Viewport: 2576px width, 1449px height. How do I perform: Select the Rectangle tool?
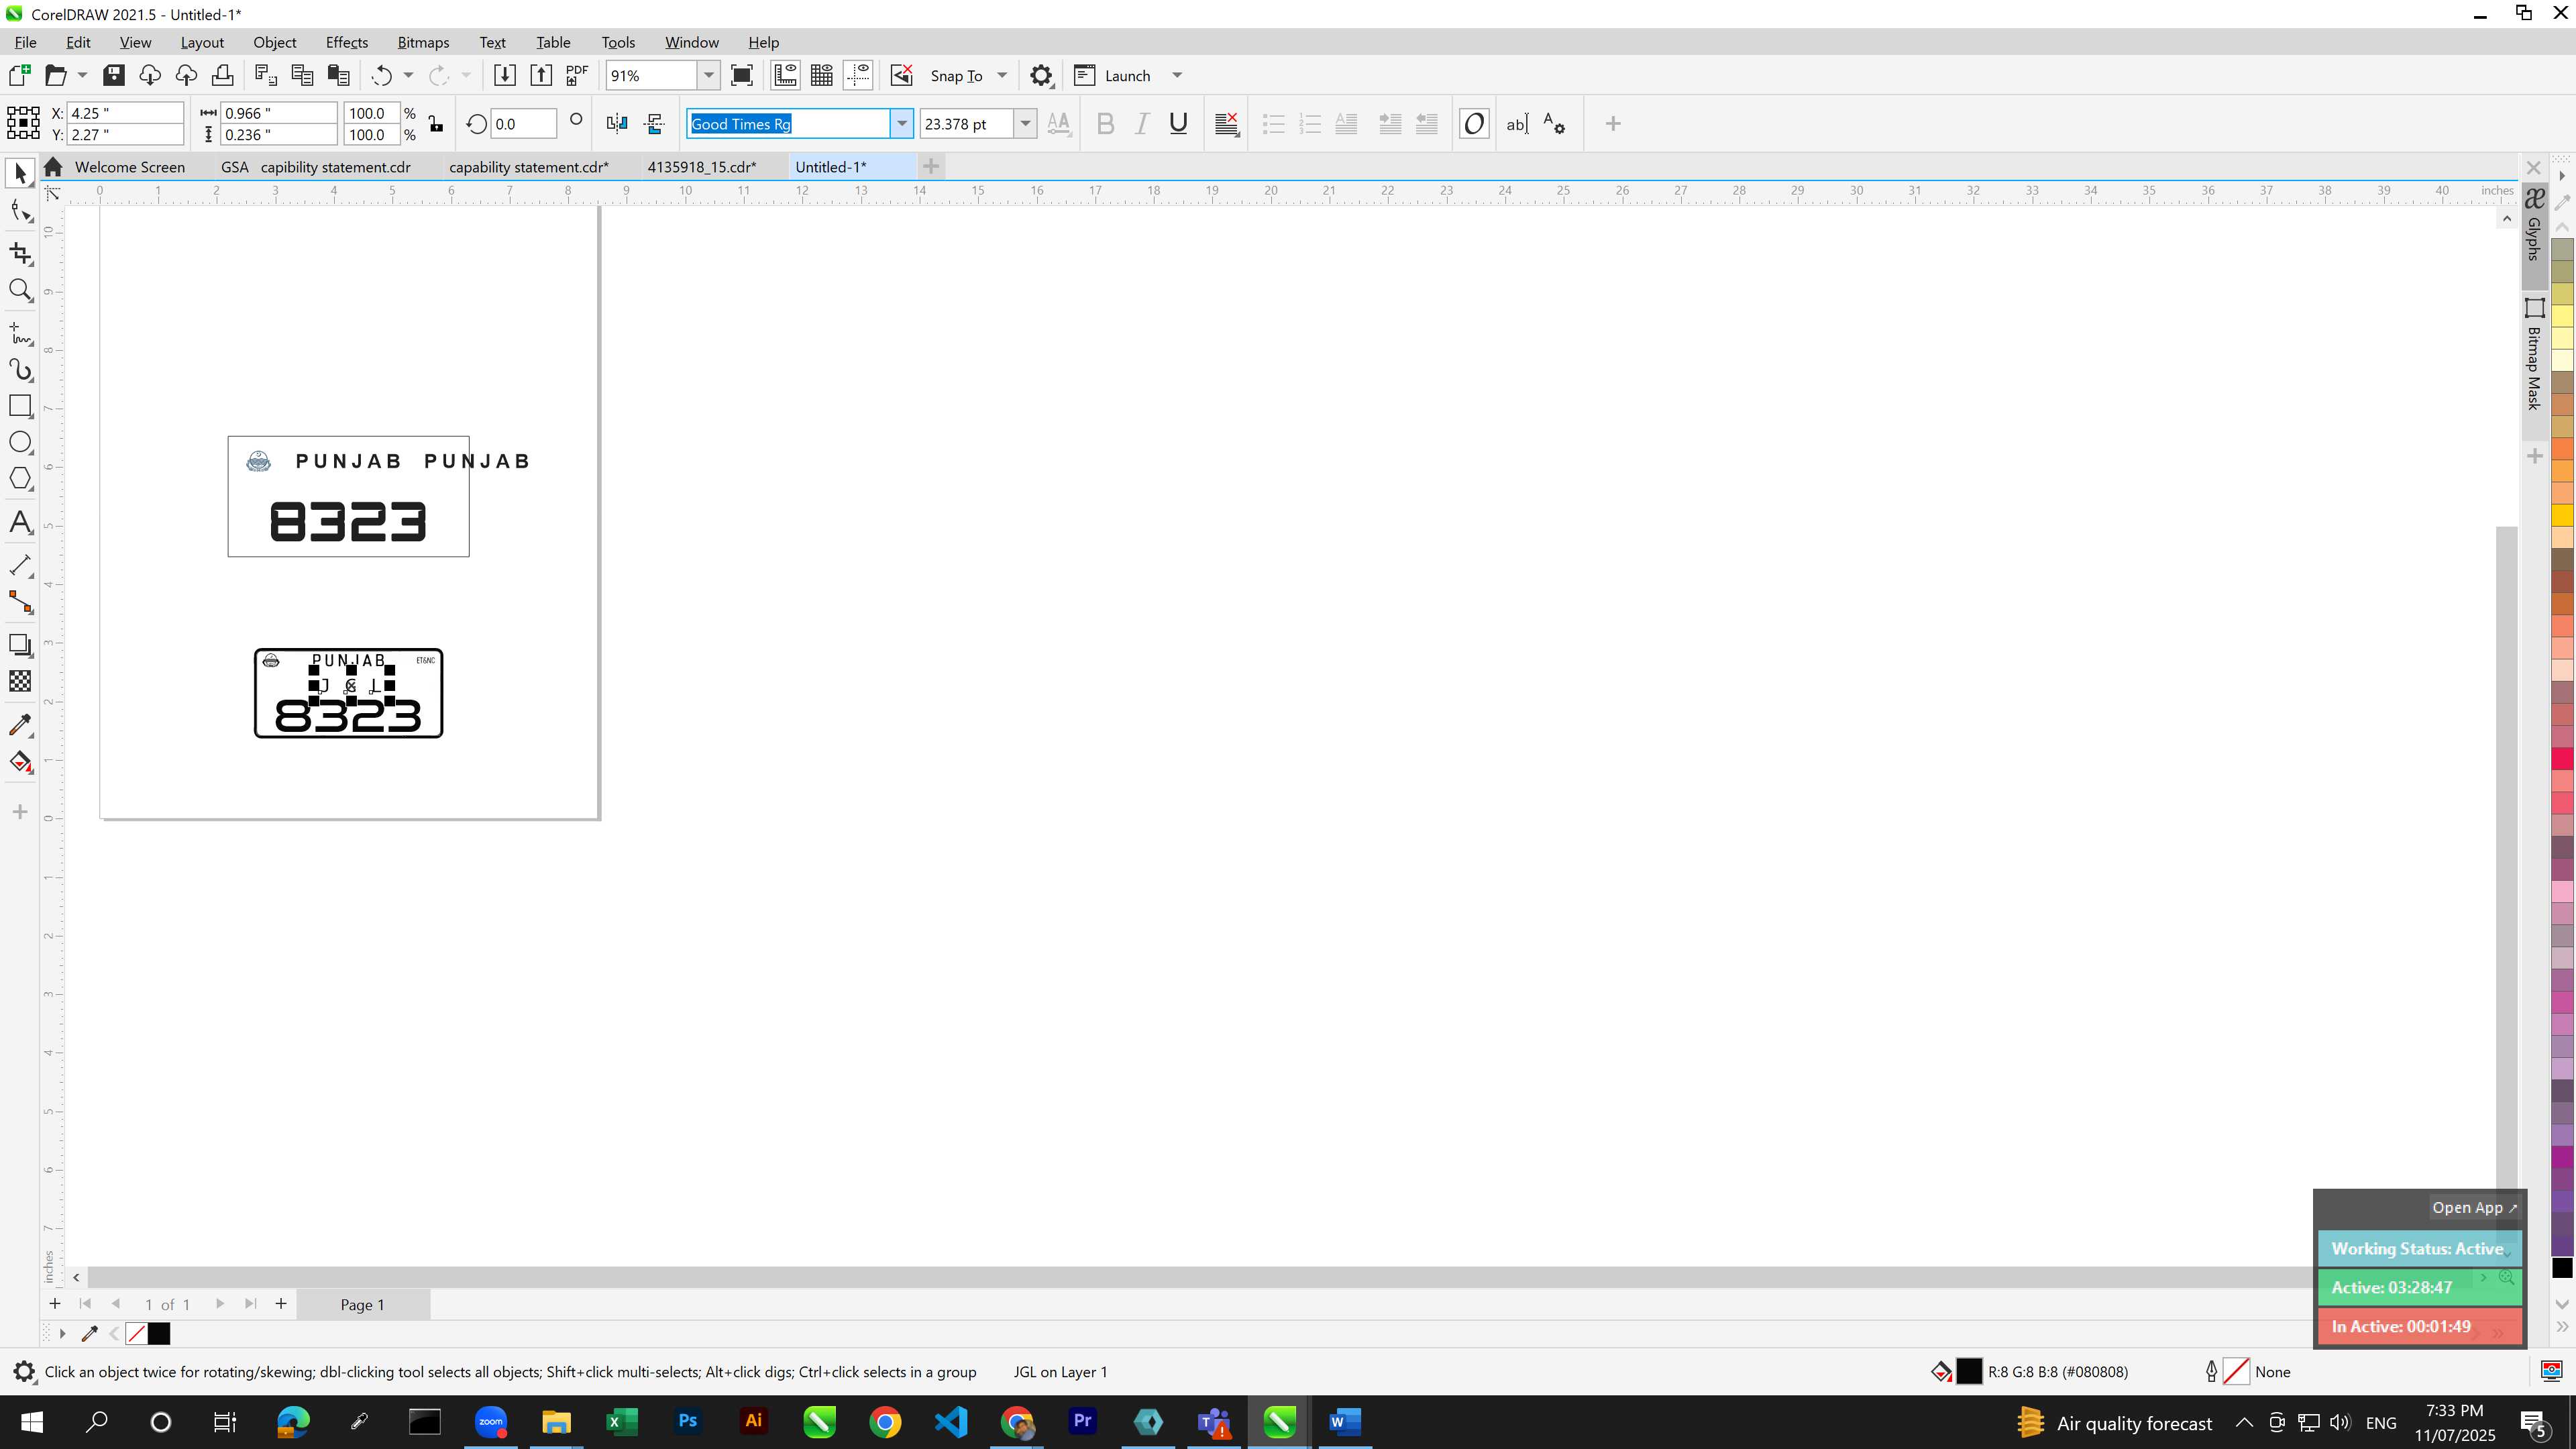click(x=20, y=406)
